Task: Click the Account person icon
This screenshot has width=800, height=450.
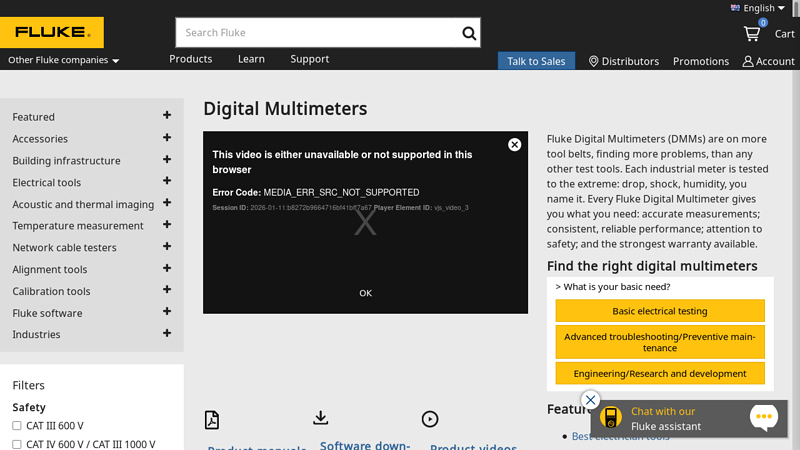Action: pos(747,61)
